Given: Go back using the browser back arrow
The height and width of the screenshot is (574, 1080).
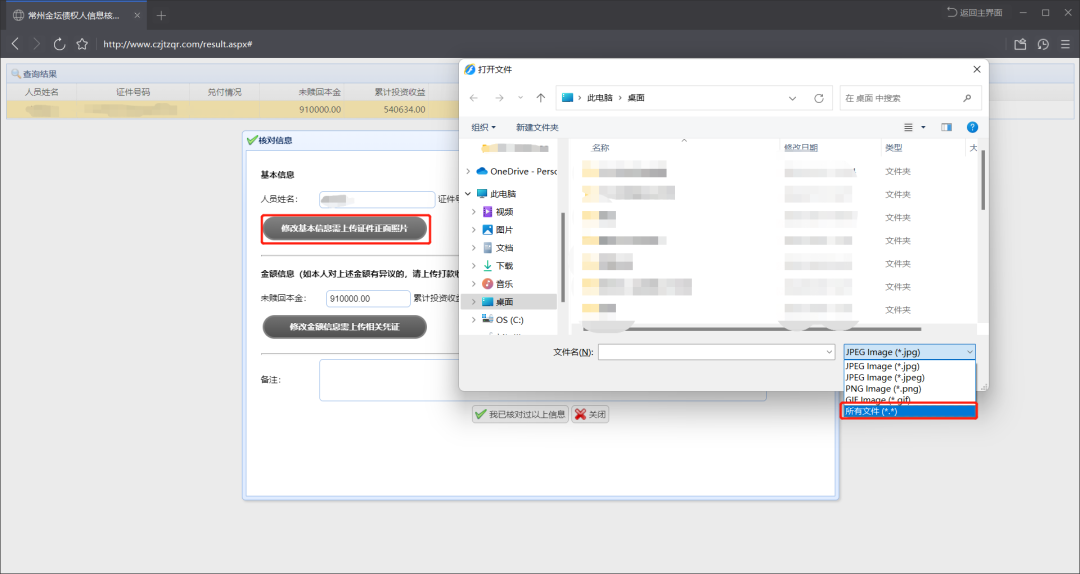Looking at the screenshot, I should [x=15, y=44].
